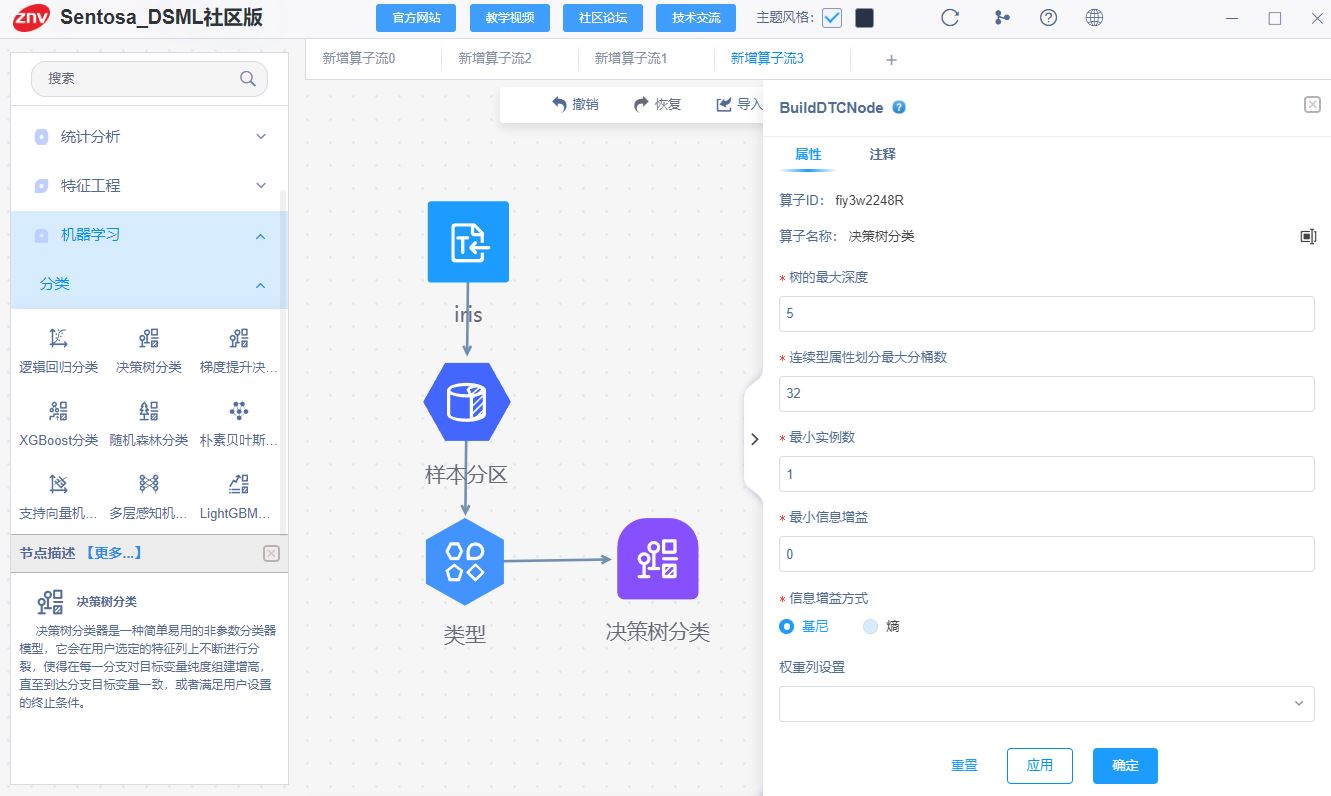
Task: Select the 逻辑回归分类 operator icon
Action: click(x=59, y=338)
